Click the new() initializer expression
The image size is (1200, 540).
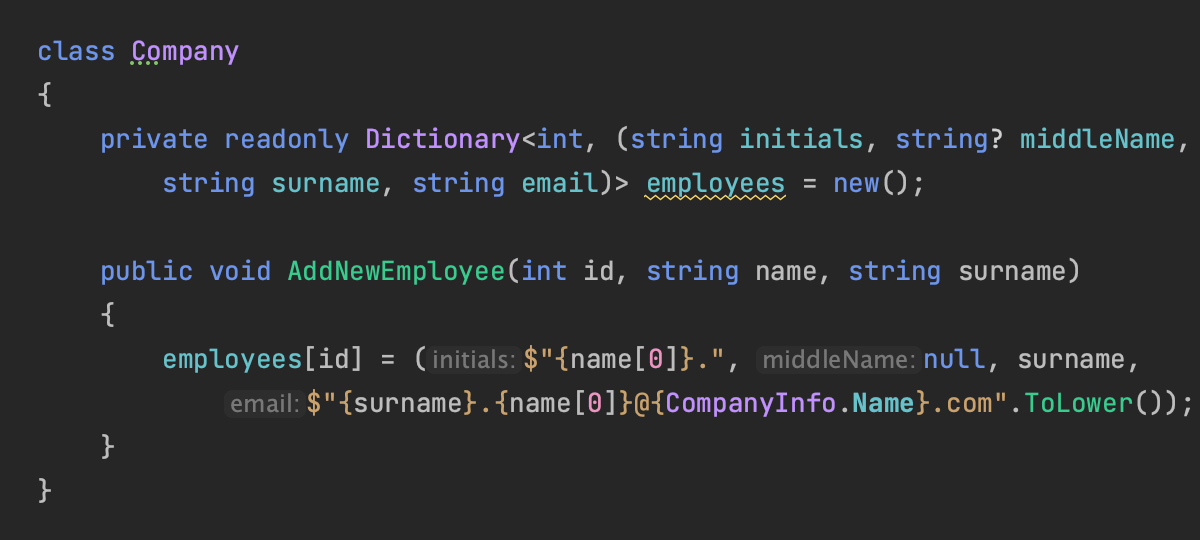869,183
